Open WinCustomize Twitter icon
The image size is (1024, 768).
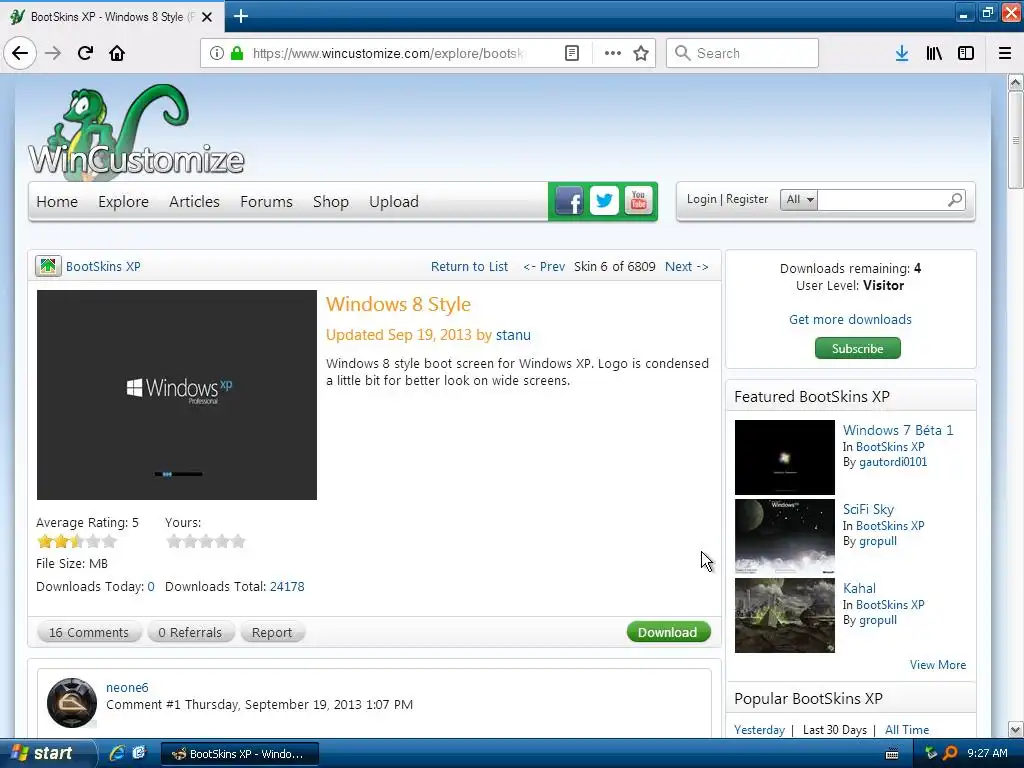click(604, 200)
